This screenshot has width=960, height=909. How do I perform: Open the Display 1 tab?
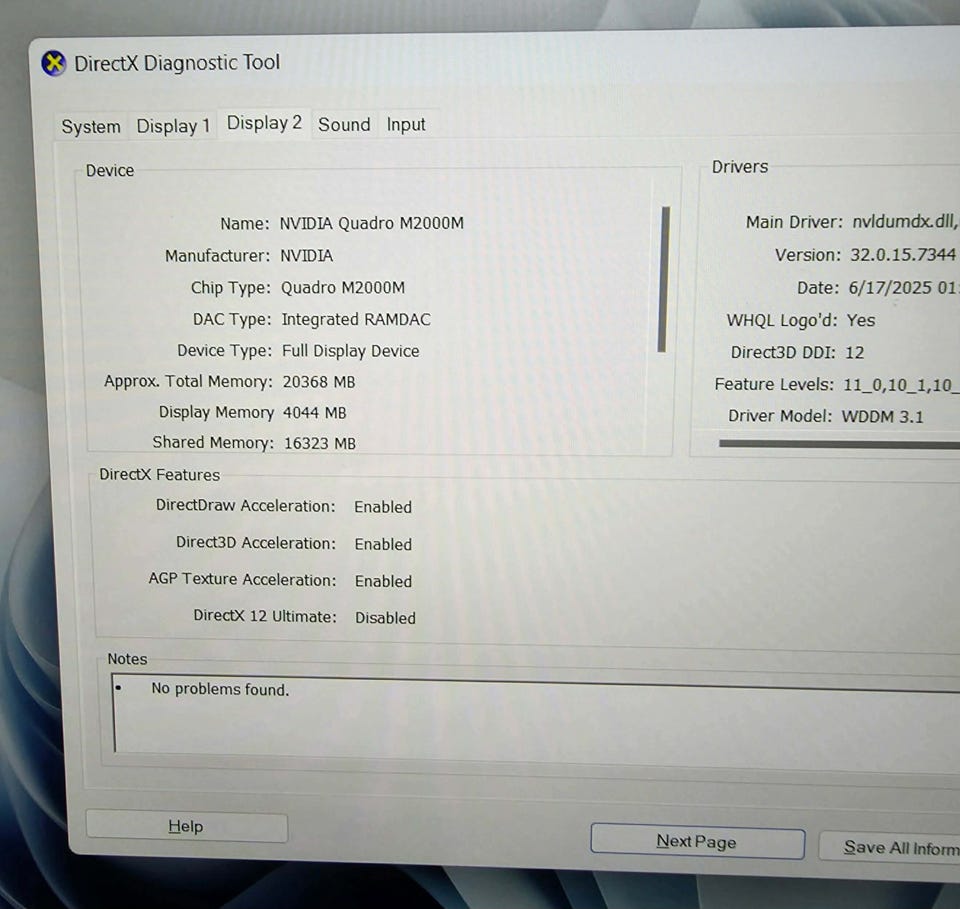(x=173, y=126)
